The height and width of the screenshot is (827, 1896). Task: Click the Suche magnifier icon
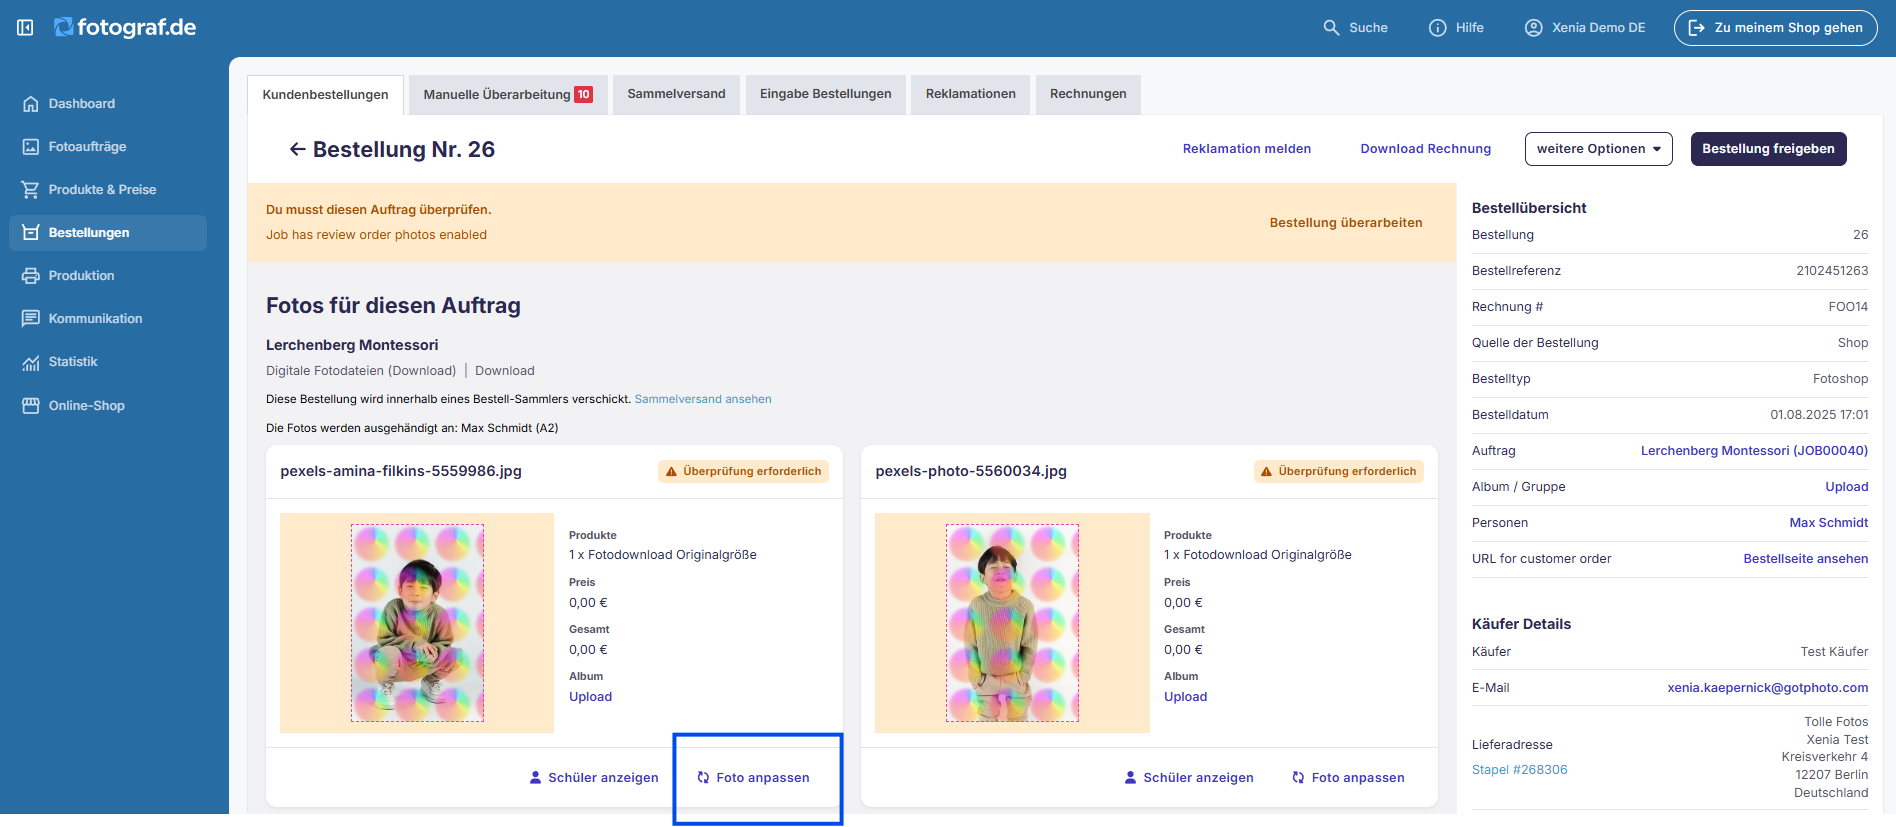(1331, 28)
